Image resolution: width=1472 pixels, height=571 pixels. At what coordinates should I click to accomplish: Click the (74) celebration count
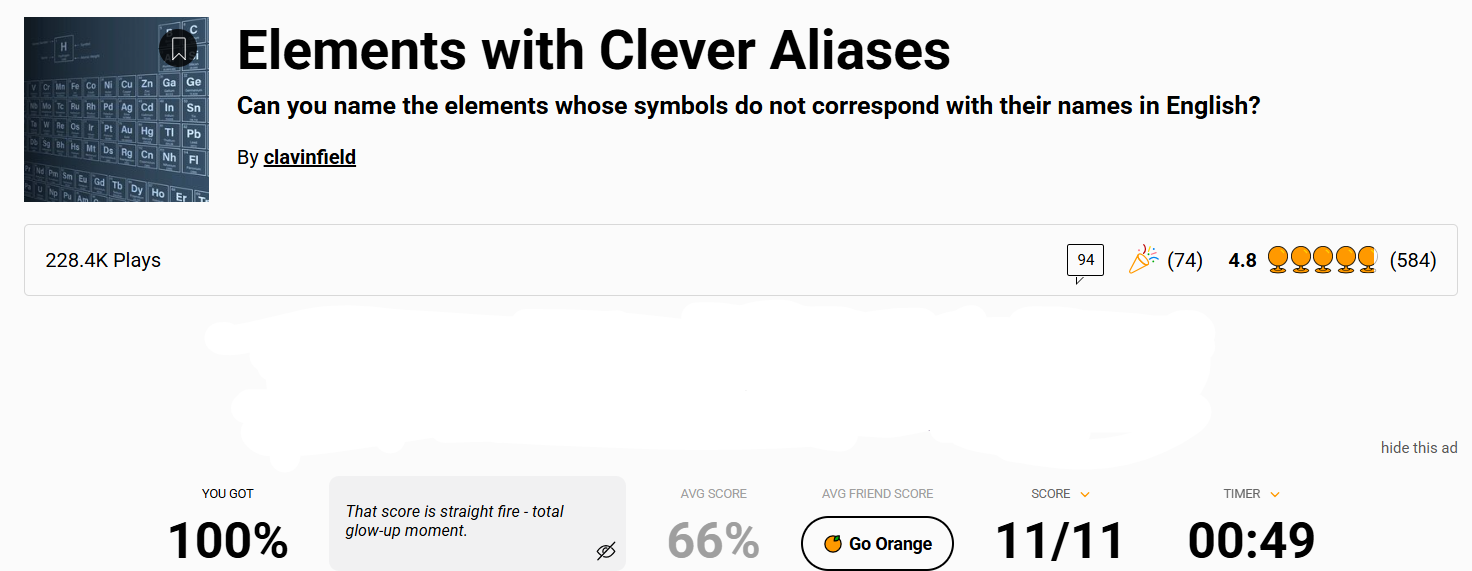pyautogui.click(x=1185, y=261)
